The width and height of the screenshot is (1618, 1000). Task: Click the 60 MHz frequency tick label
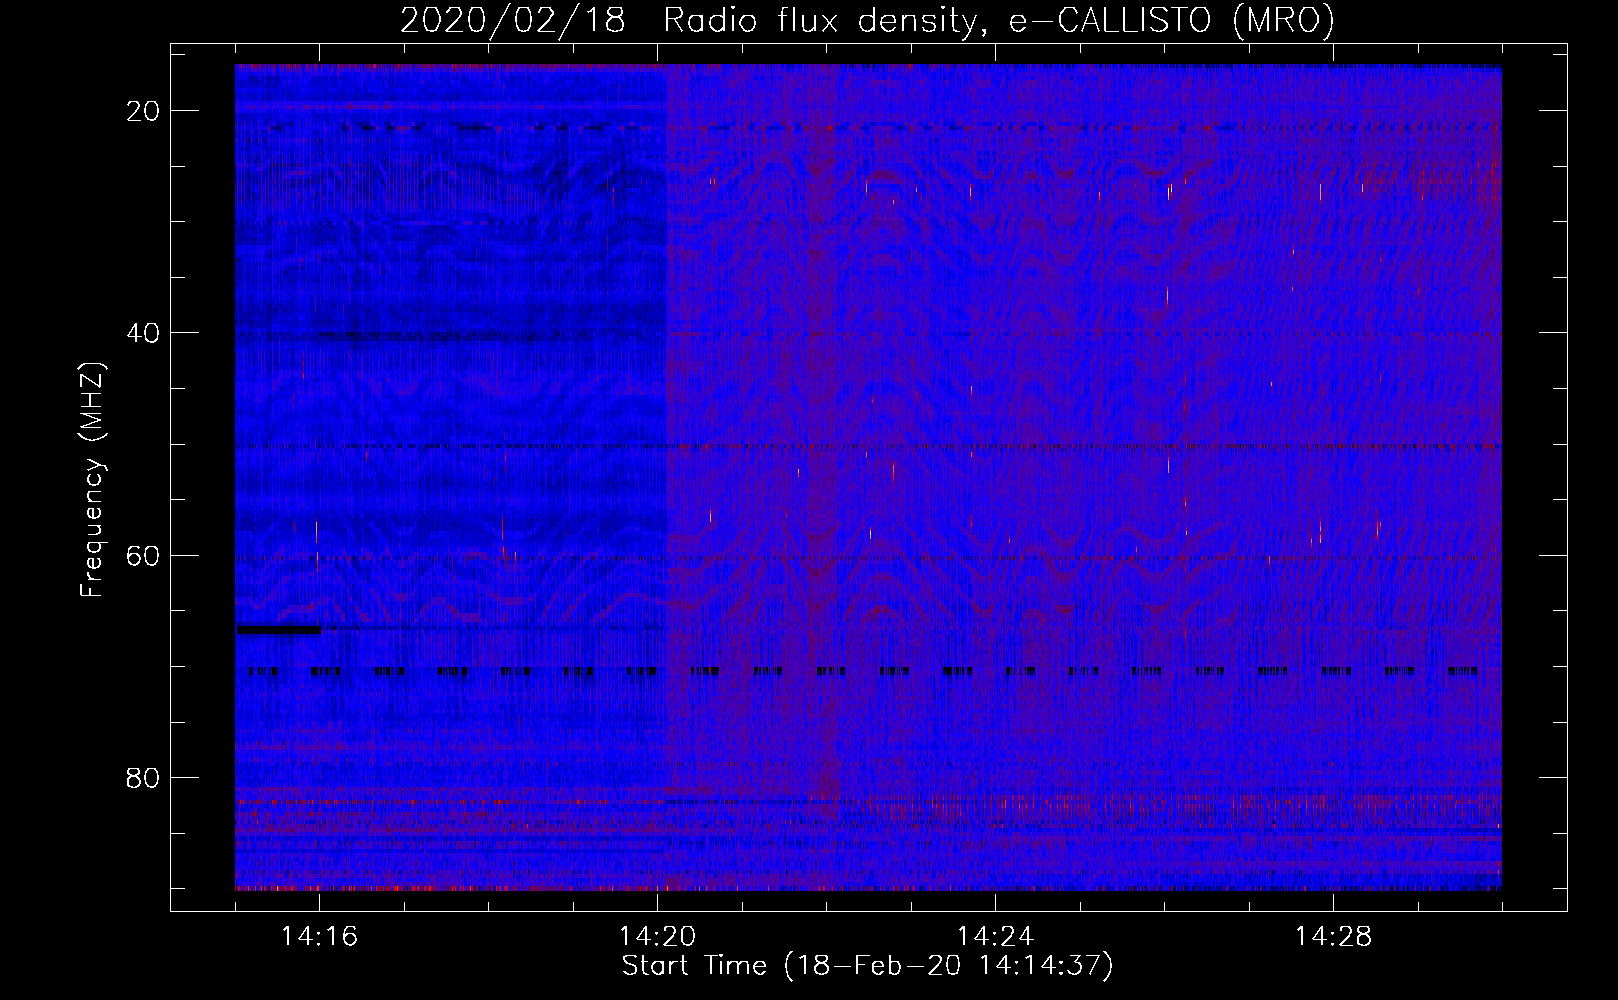click(x=143, y=555)
